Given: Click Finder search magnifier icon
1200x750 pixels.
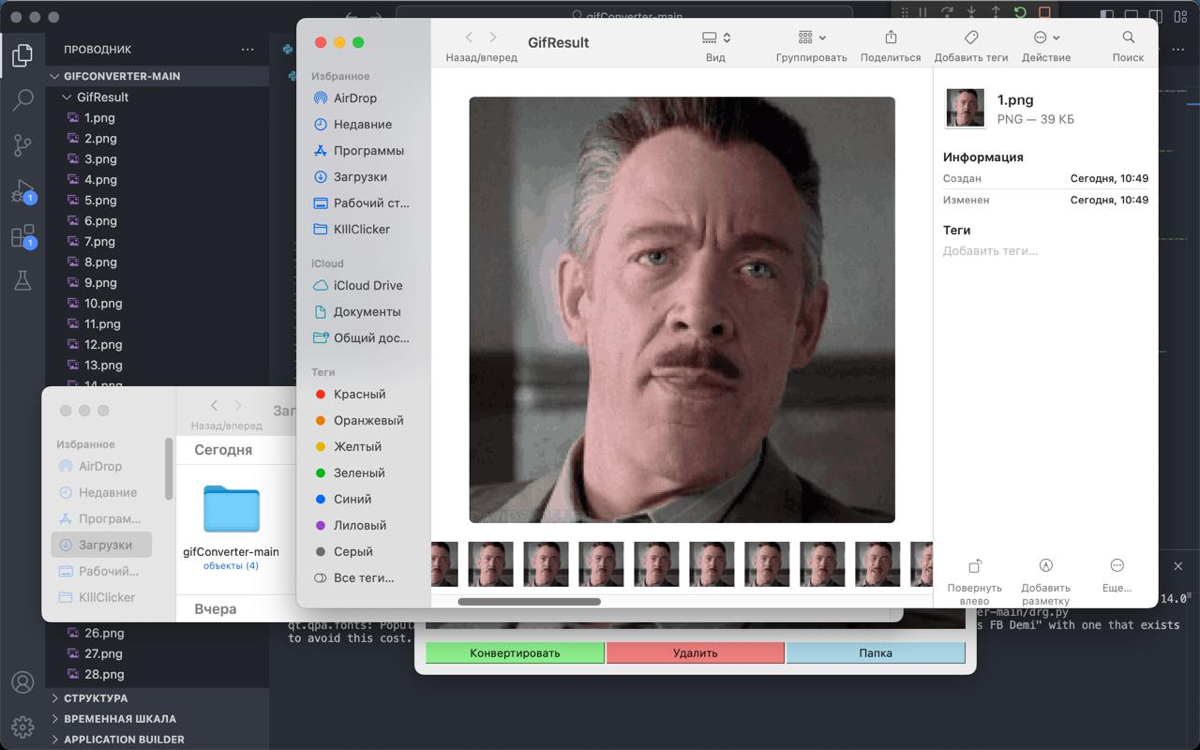Looking at the screenshot, I should coord(1128,38).
